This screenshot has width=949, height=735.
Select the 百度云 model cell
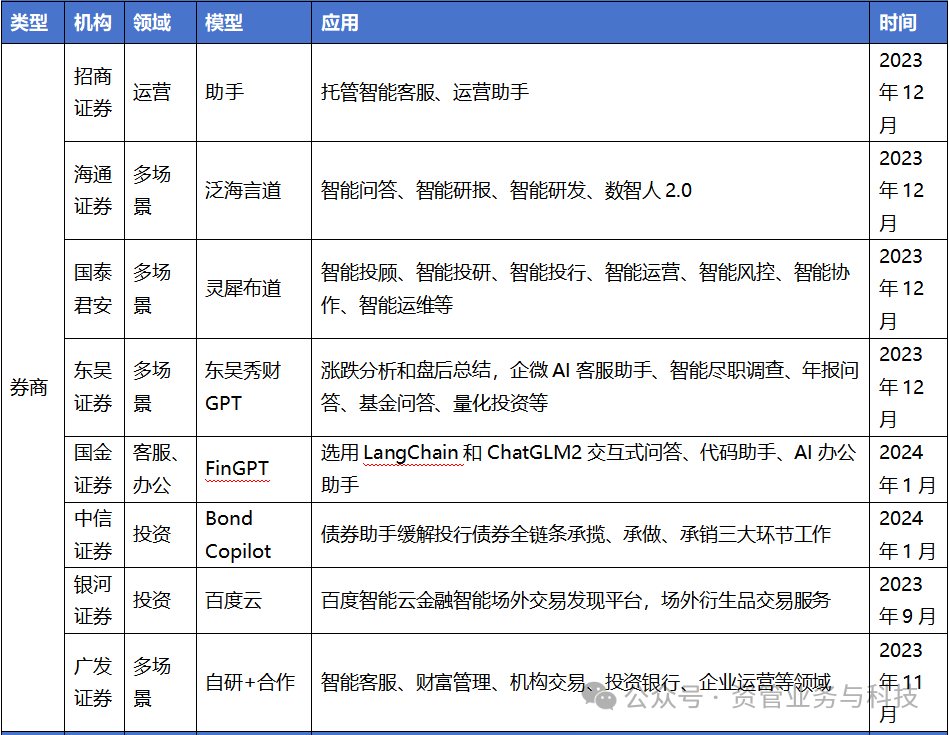pyautogui.click(x=254, y=601)
